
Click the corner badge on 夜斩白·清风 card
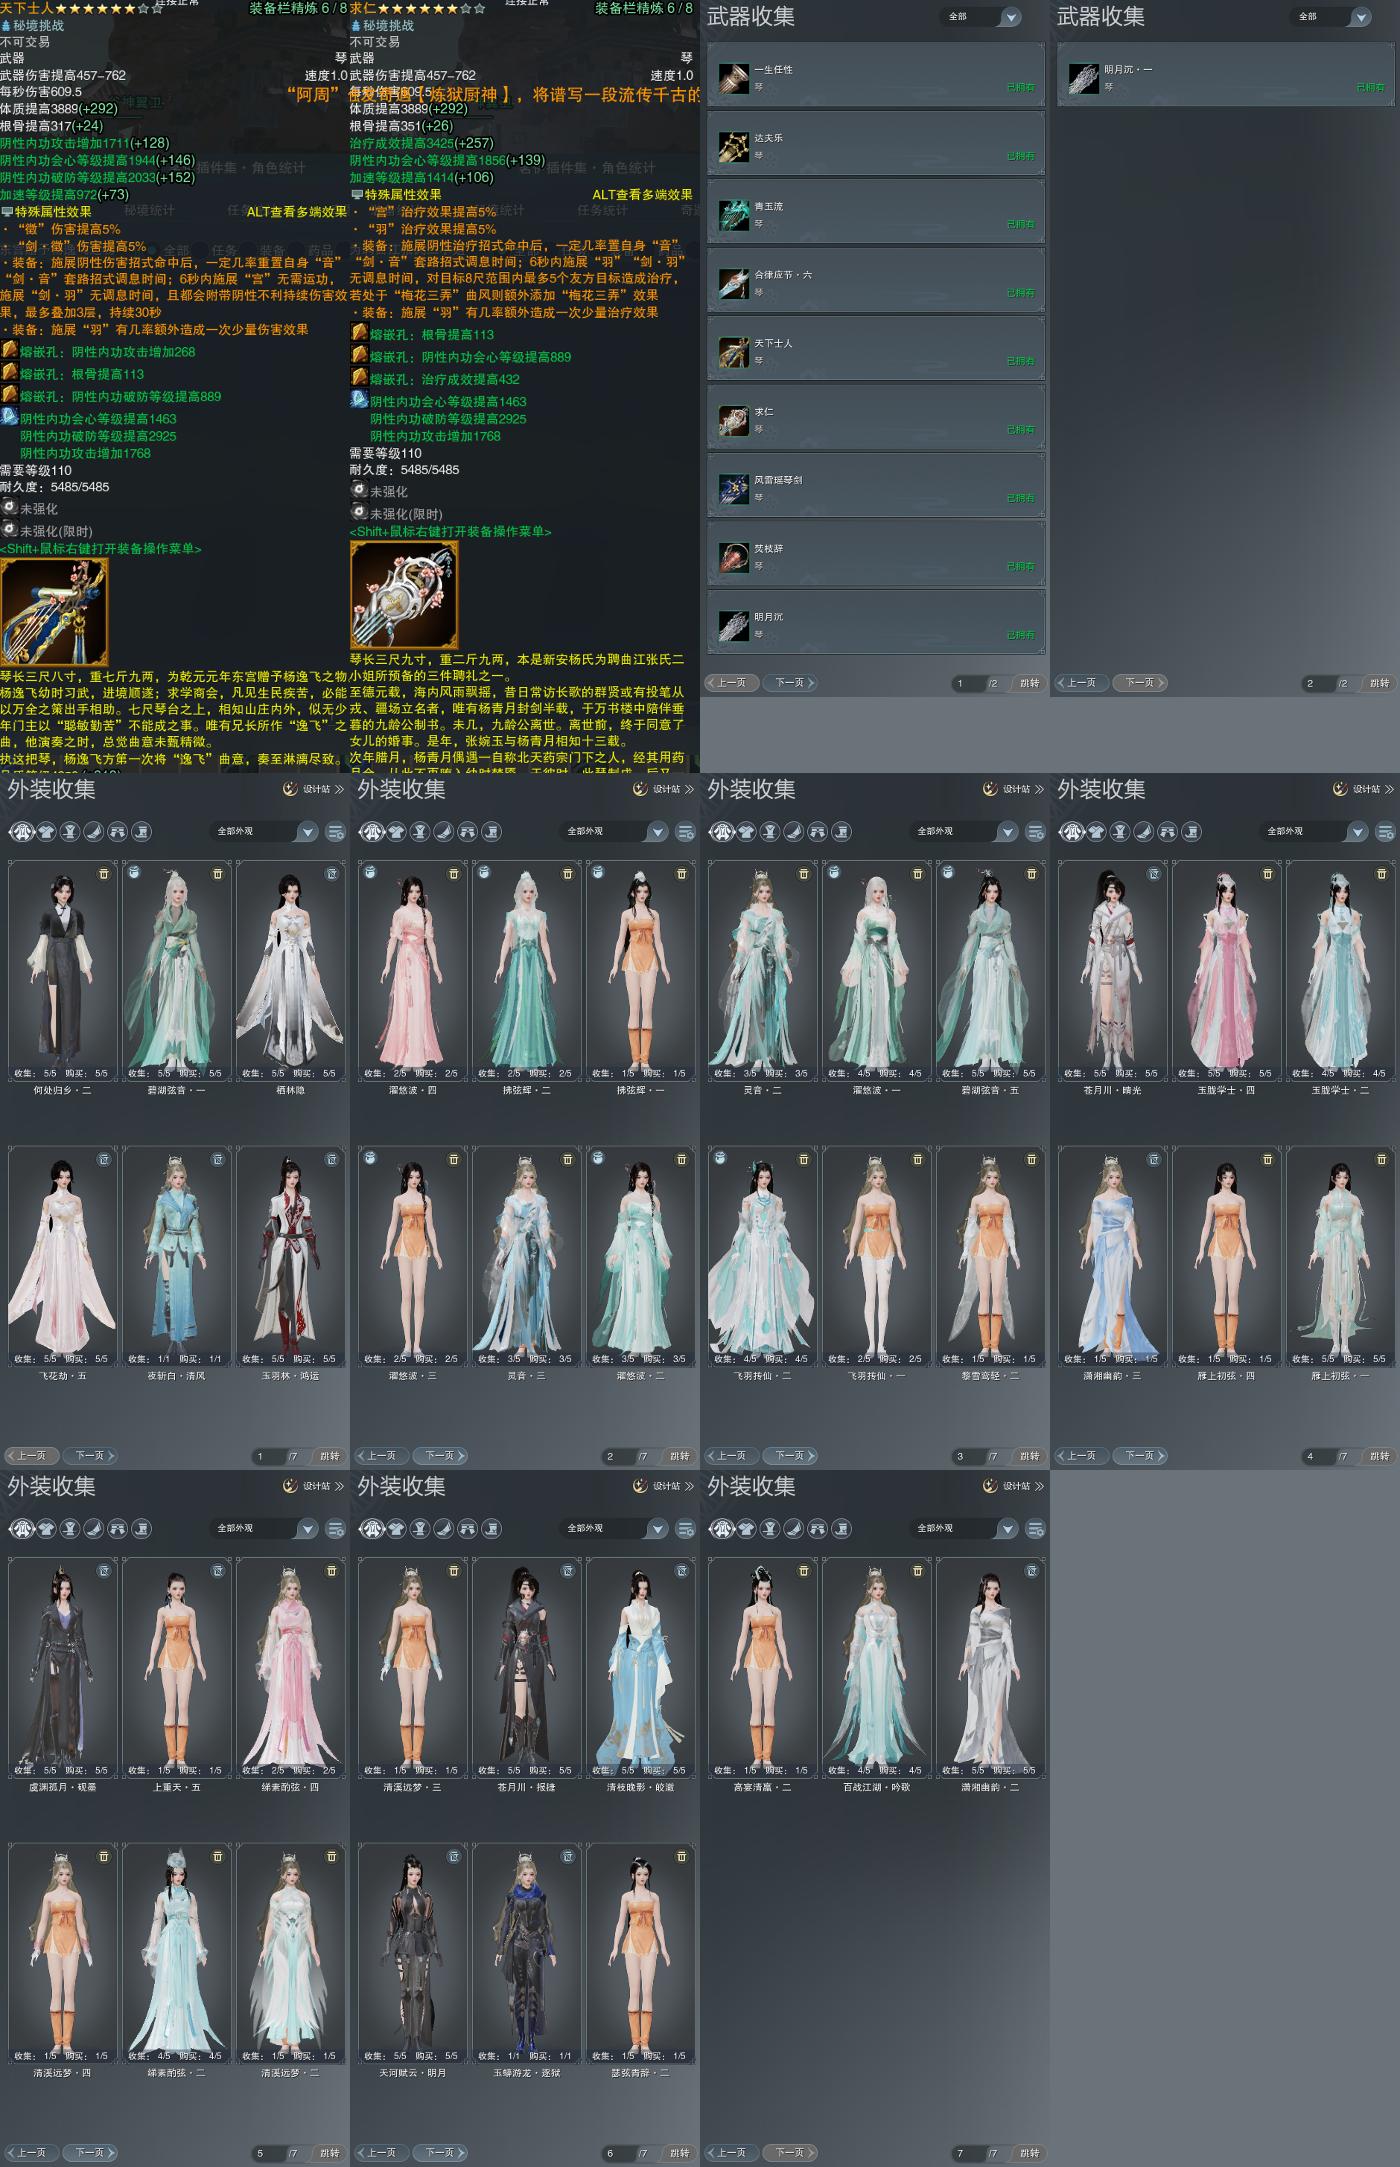pos(218,1159)
